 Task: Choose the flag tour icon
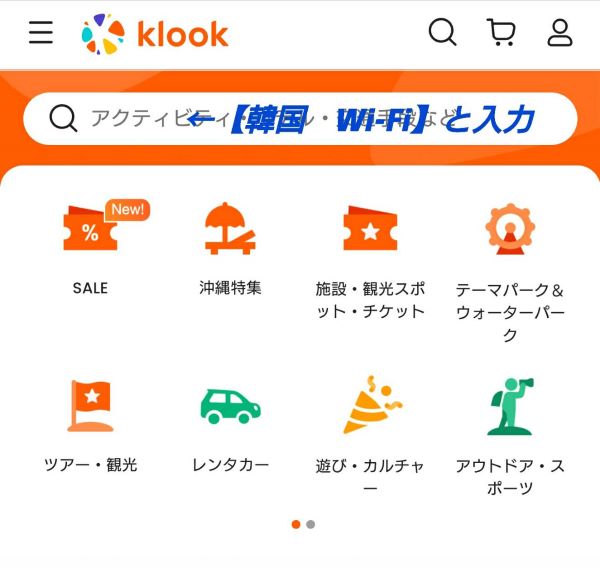point(91,406)
